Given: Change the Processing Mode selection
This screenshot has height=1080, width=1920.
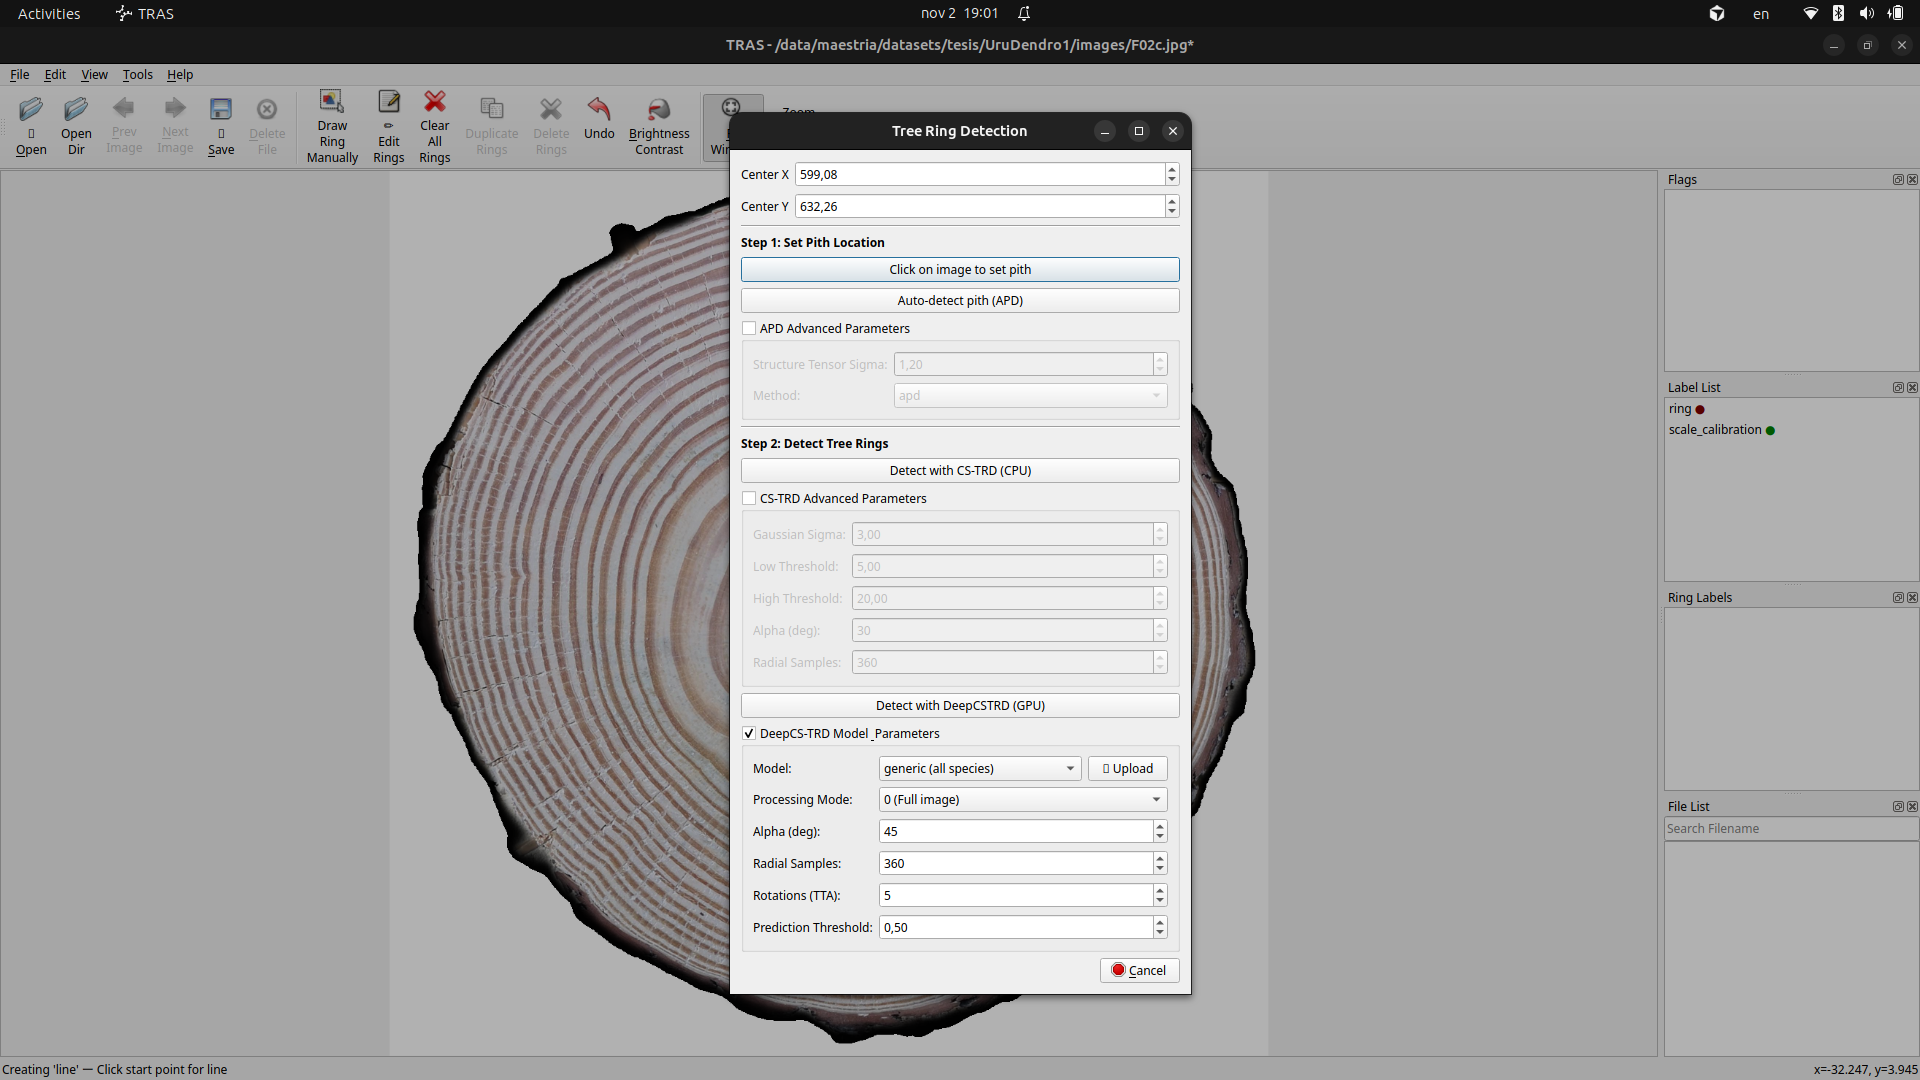Looking at the screenshot, I should tap(1021, 799).
